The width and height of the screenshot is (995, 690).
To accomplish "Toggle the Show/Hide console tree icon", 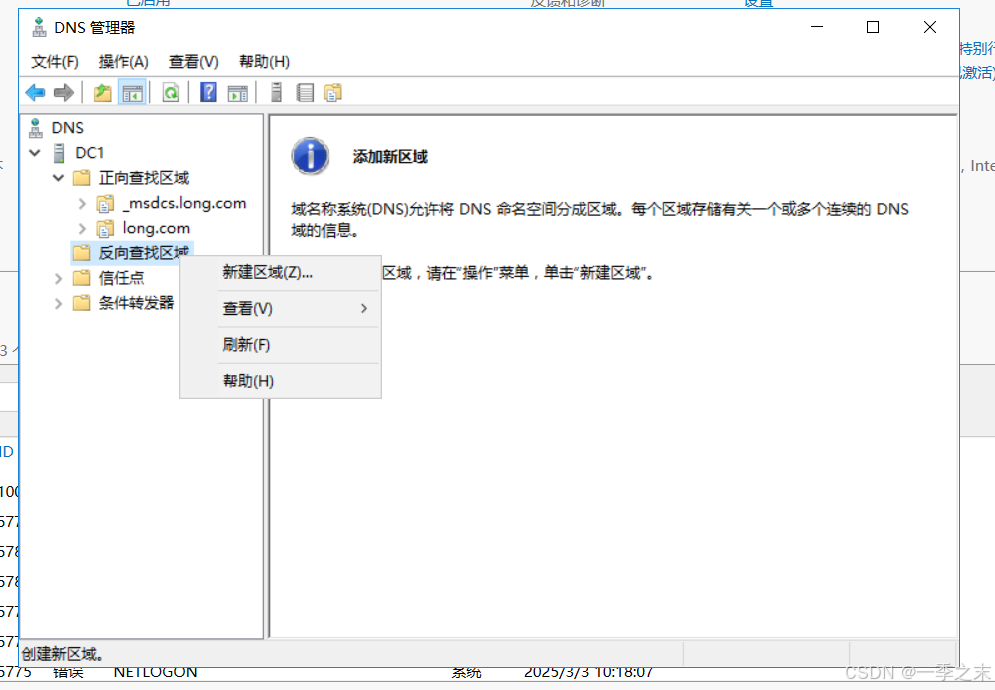I will 133,93.
